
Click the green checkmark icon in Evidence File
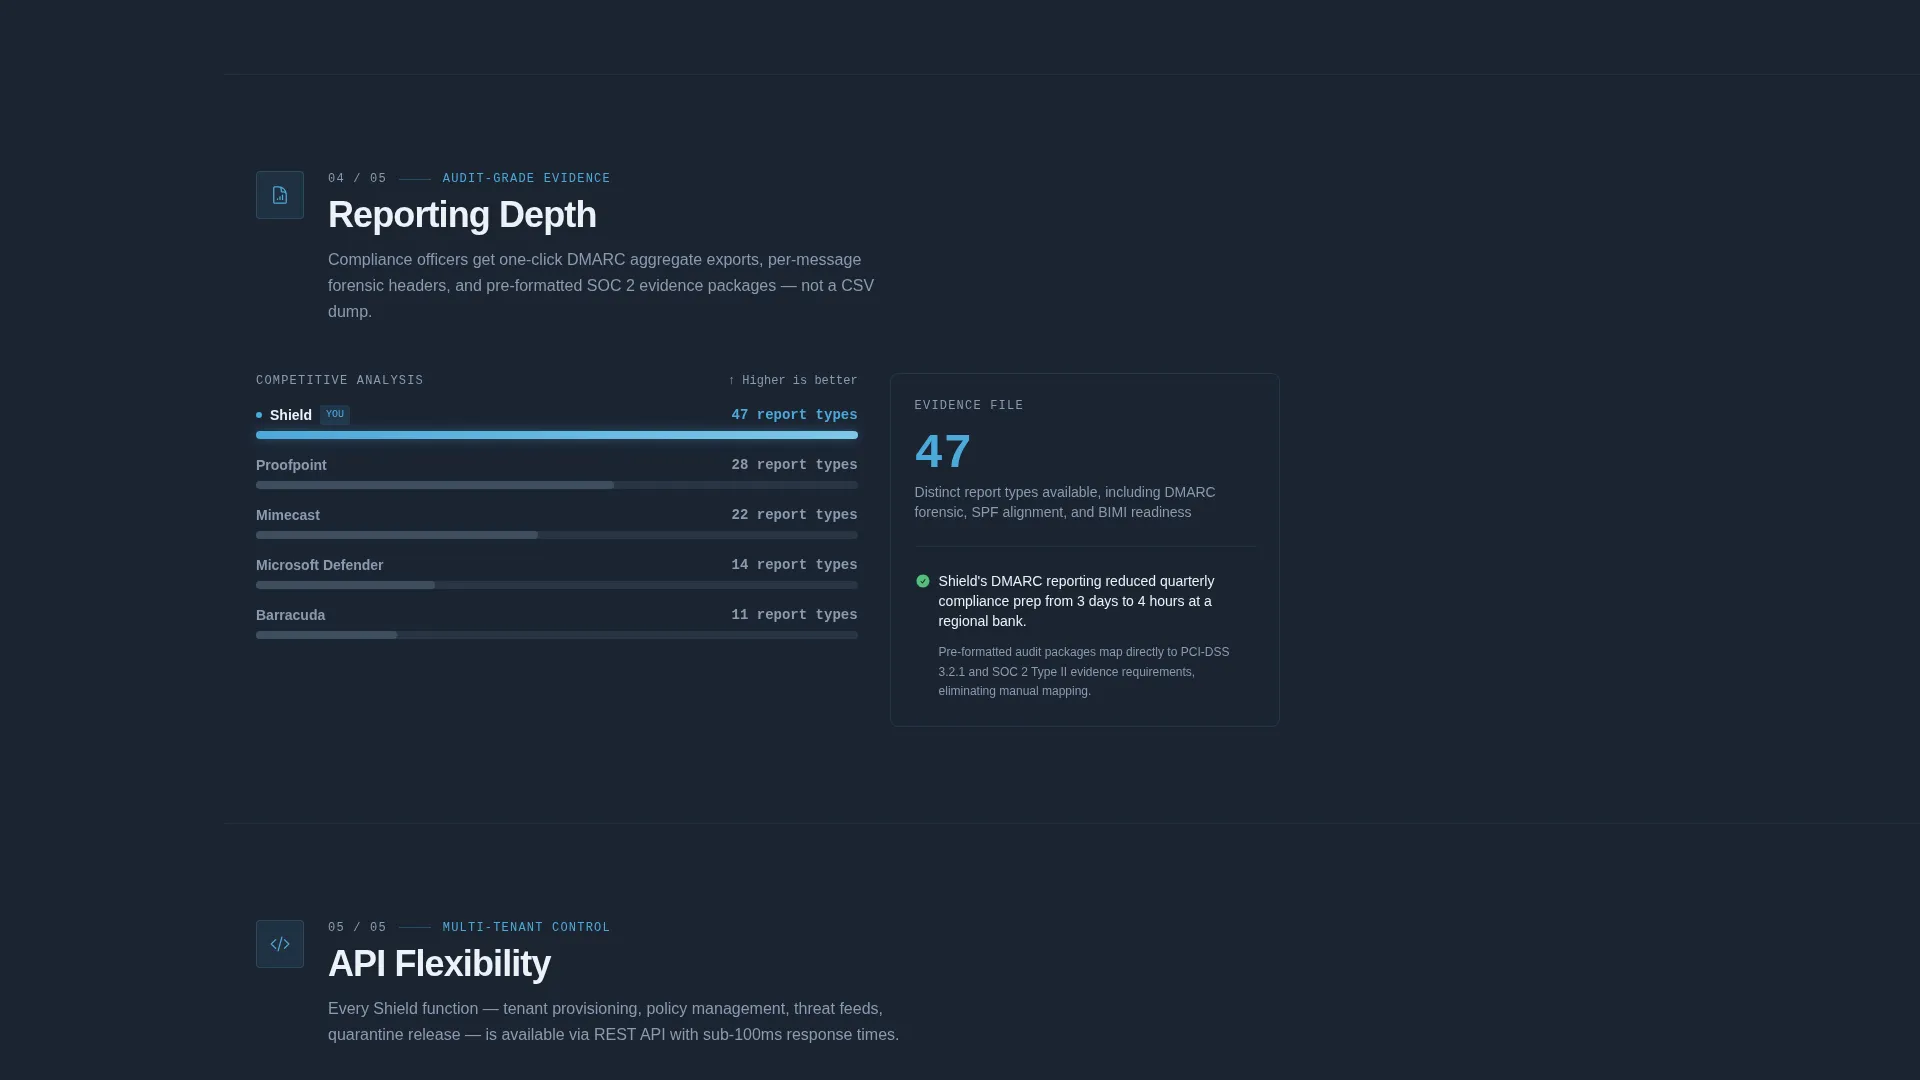[923, 581]
